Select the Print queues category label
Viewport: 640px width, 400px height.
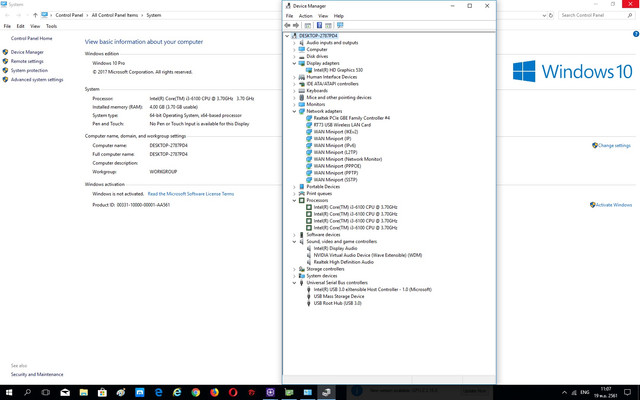319,193
